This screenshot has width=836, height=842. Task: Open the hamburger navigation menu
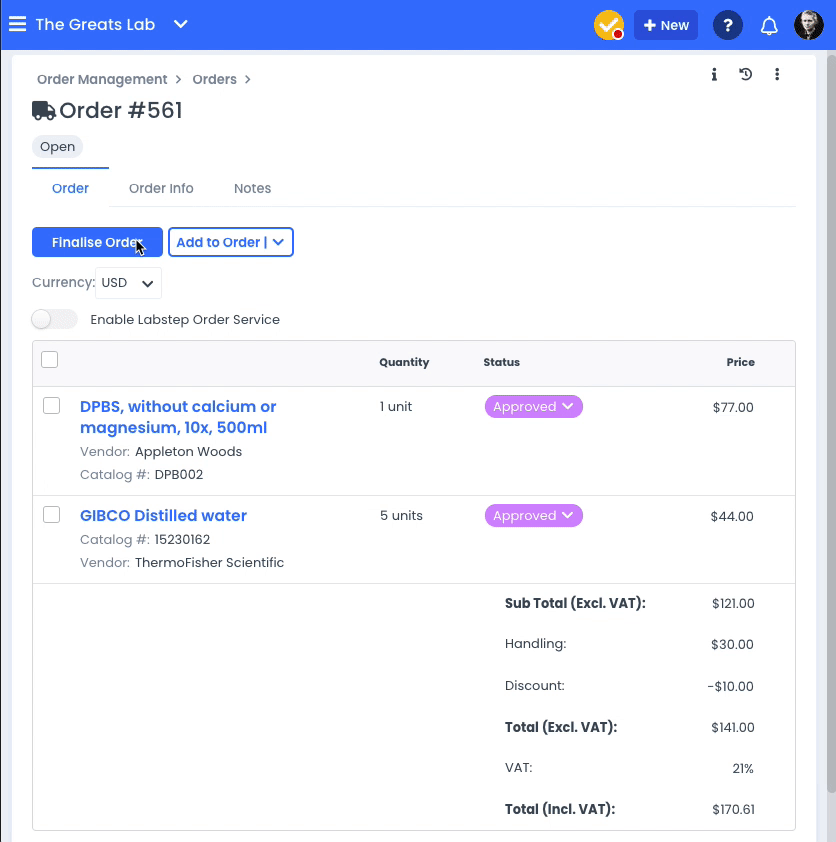(x=17, y=24)
